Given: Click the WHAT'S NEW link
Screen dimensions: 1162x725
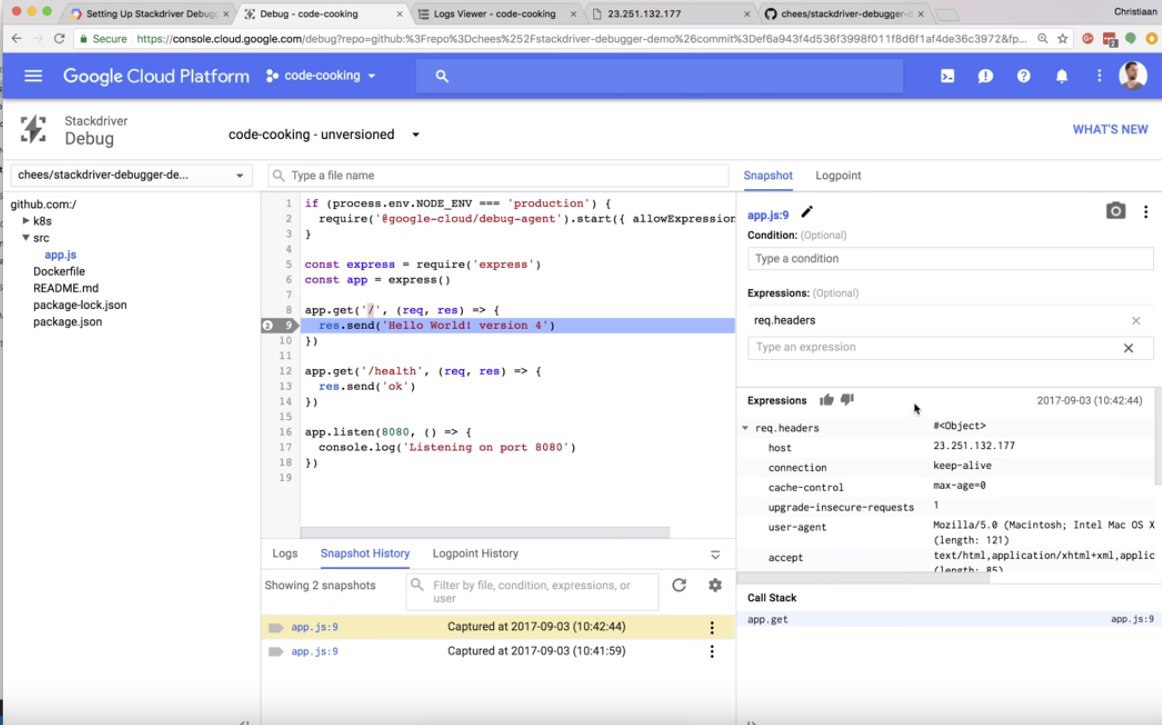Looking at the screenshot, I should coord(1110,130).
